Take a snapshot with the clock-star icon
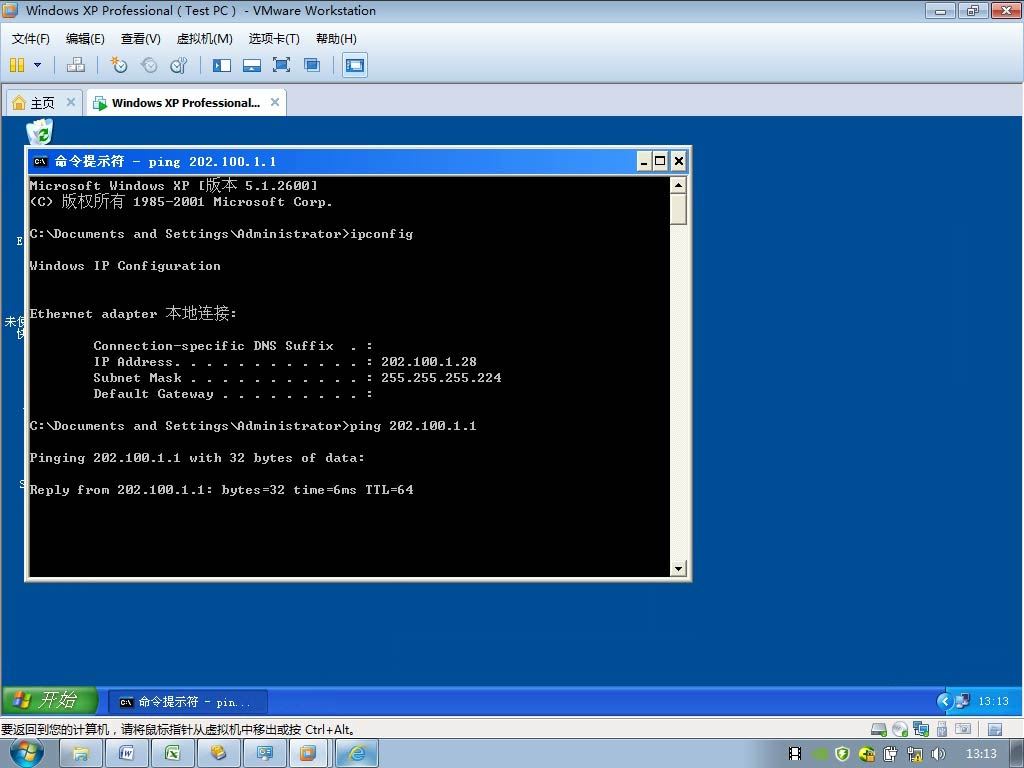The image size is (1024, 768). coord(118,65)
